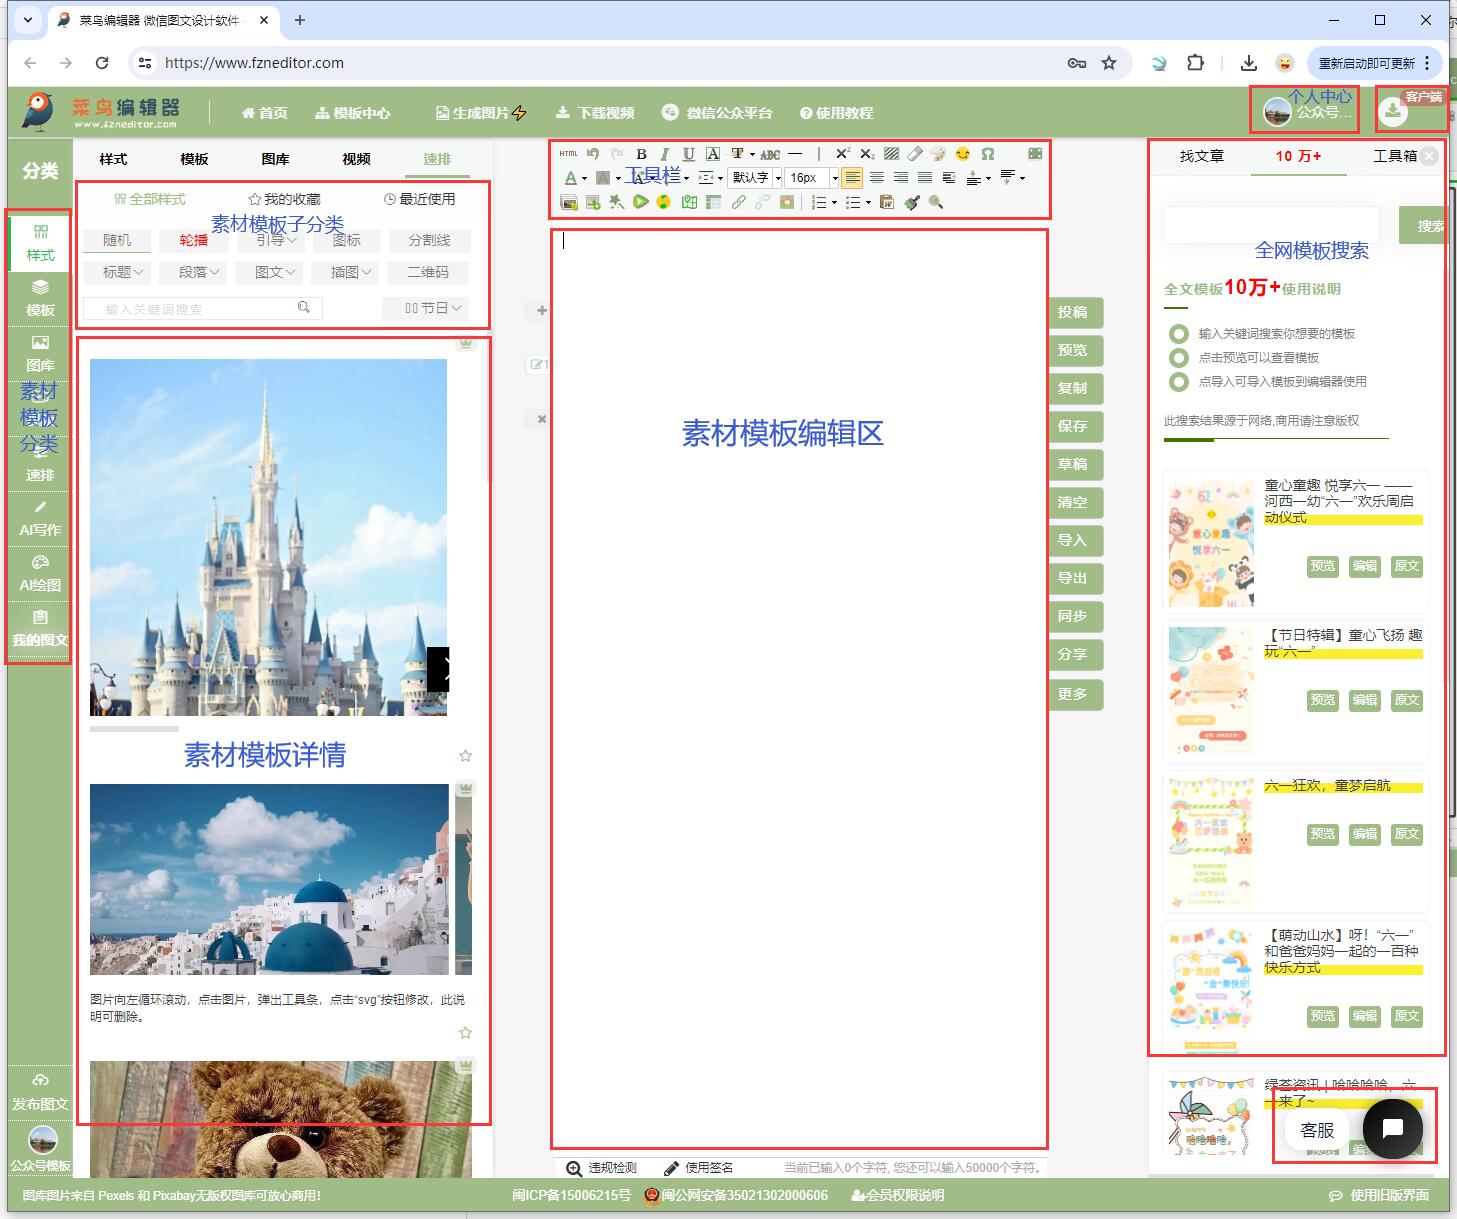Open 我的图文 in the left sidebar
Image resolution: width=1457 pixels, height=1219 pixels.
[40, 628]
